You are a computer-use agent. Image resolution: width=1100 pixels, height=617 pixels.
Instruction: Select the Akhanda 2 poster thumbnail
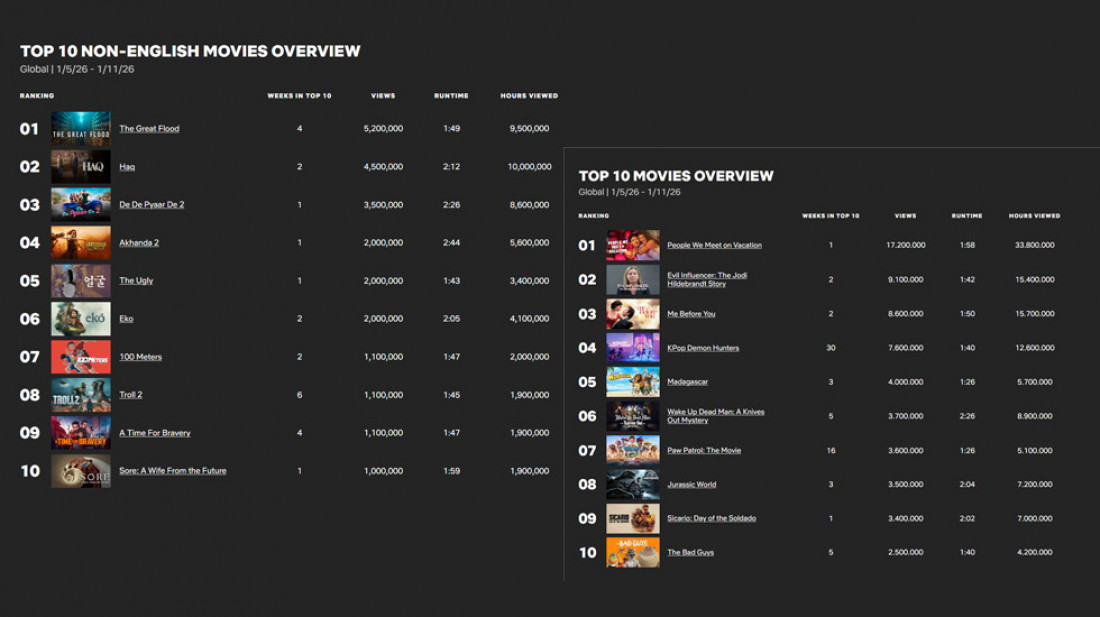coord(81,243)
